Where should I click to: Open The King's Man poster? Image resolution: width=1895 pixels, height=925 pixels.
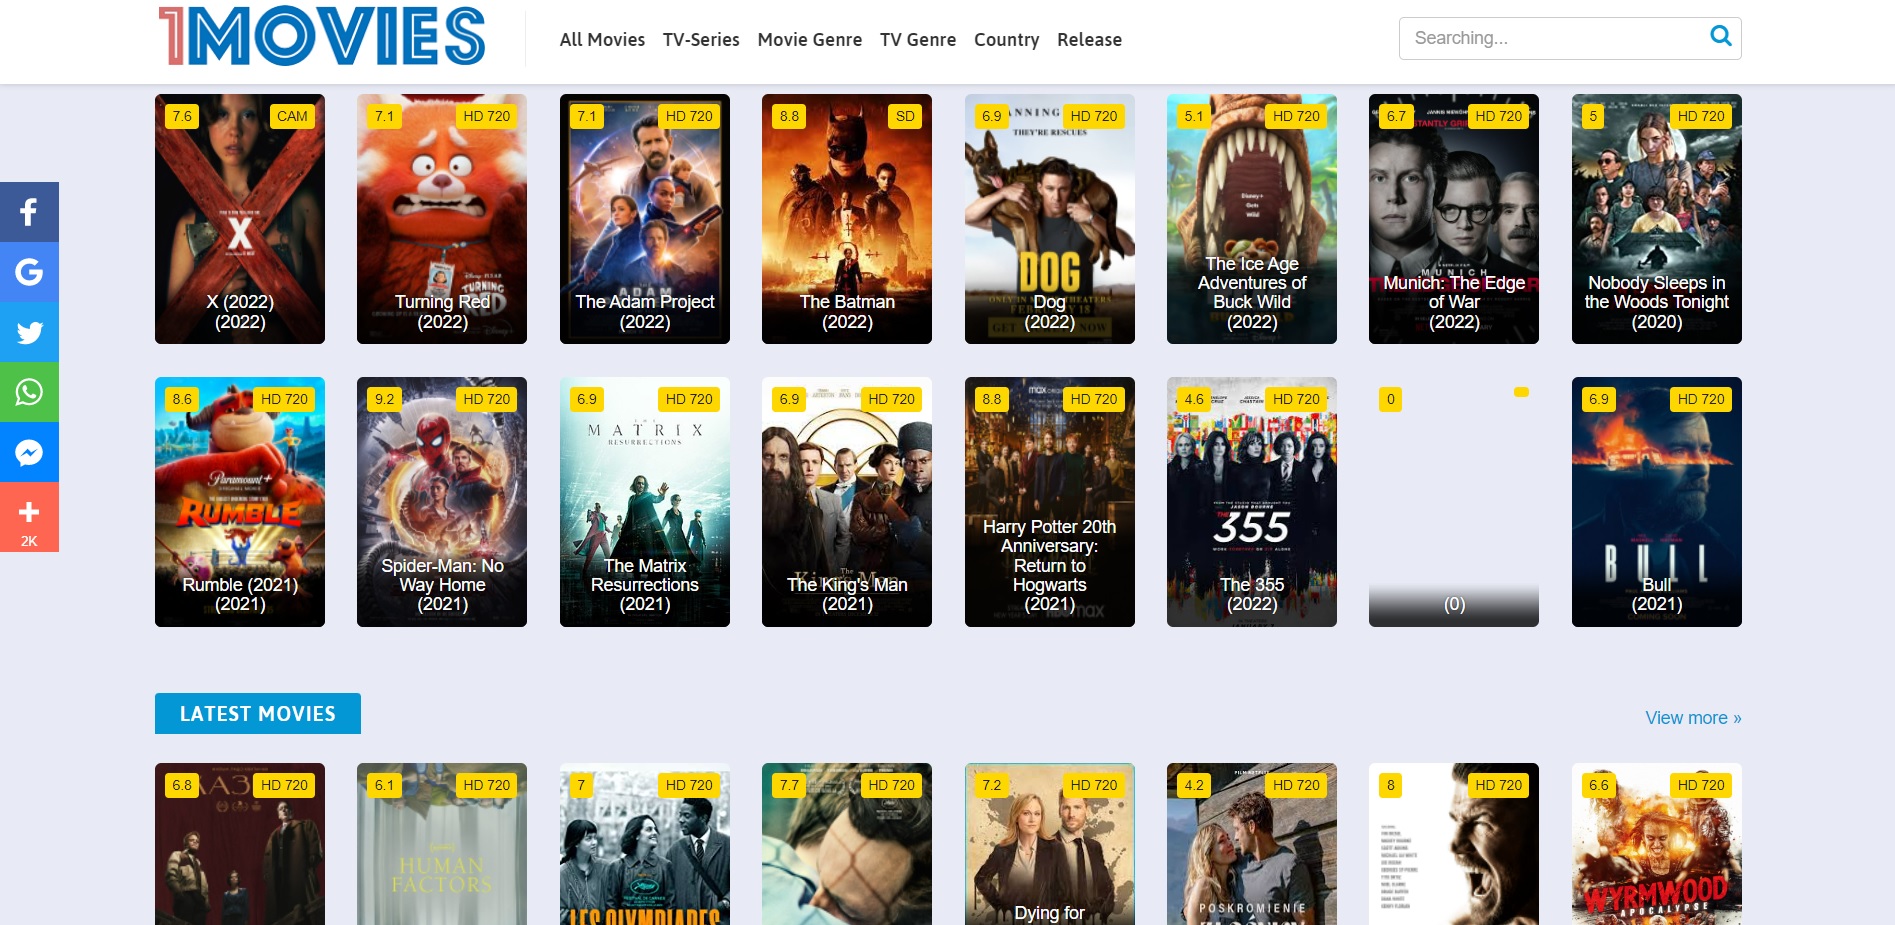(x=847, y=502)
